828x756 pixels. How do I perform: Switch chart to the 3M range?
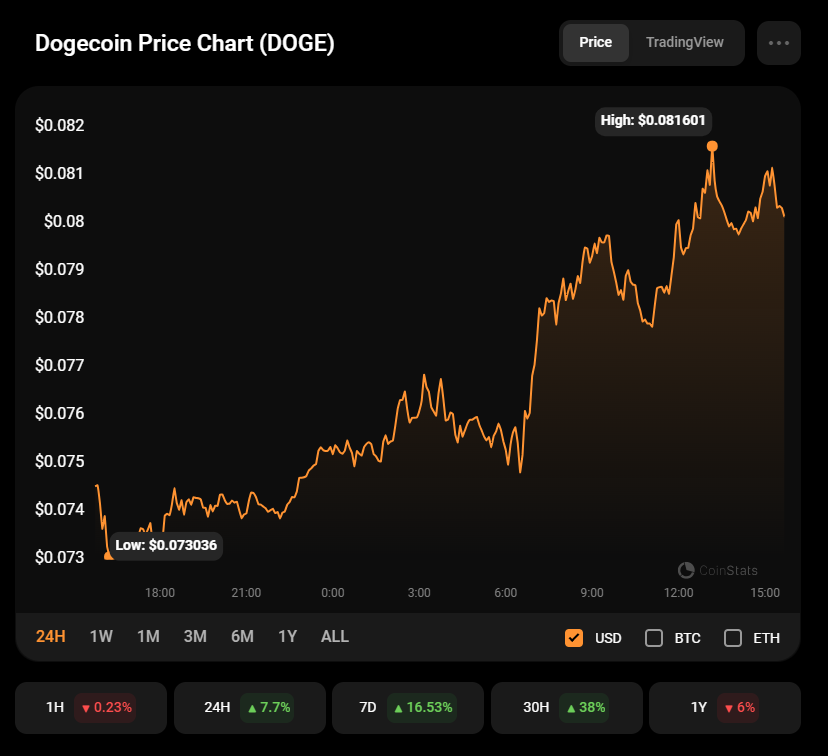pos(195,637)
